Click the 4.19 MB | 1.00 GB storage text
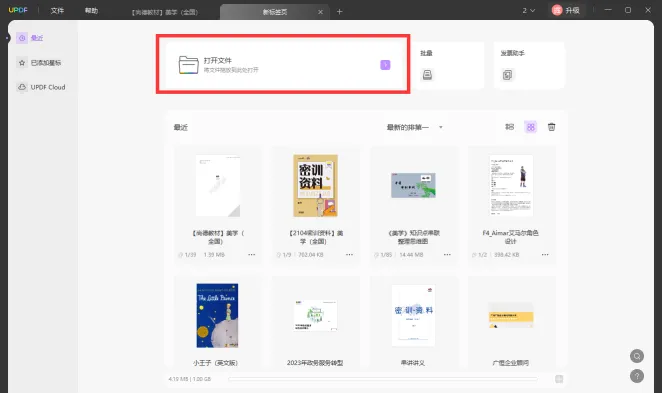This screenshot has width=662, height=393. [x=190, y=379]
